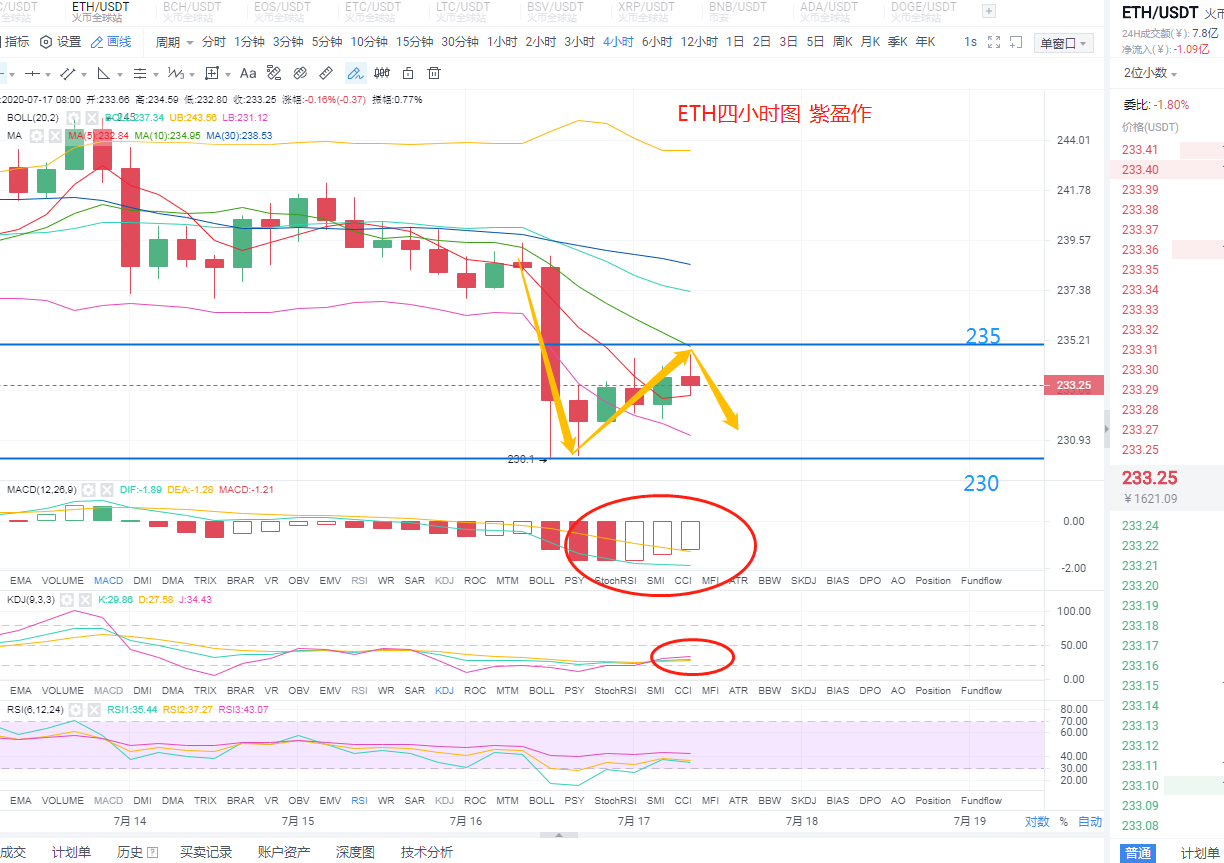Select the angle/triangle drawing tool
1224x863 pixels.
103,73
